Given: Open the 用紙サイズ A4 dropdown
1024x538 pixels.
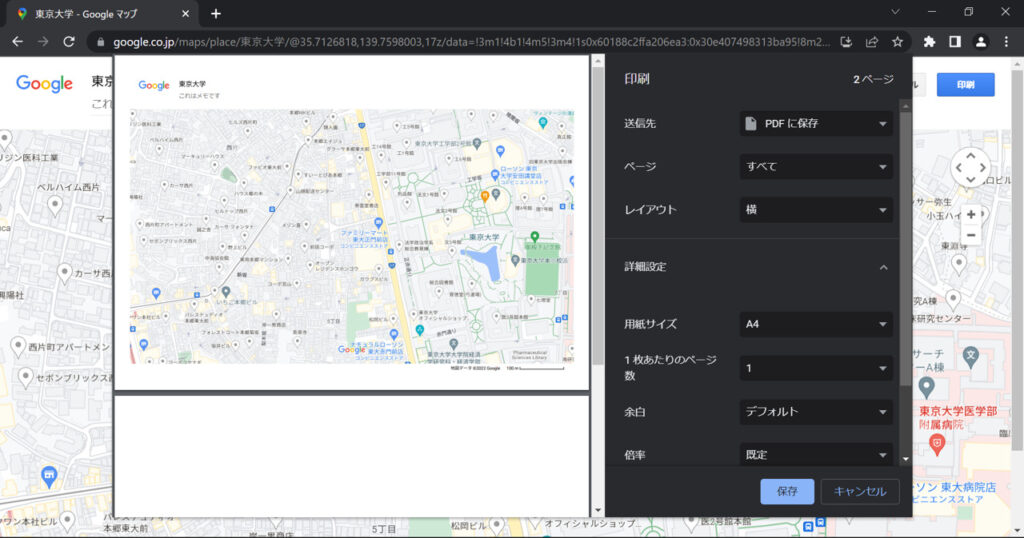Looking at the screenshot, I should 816,324.
